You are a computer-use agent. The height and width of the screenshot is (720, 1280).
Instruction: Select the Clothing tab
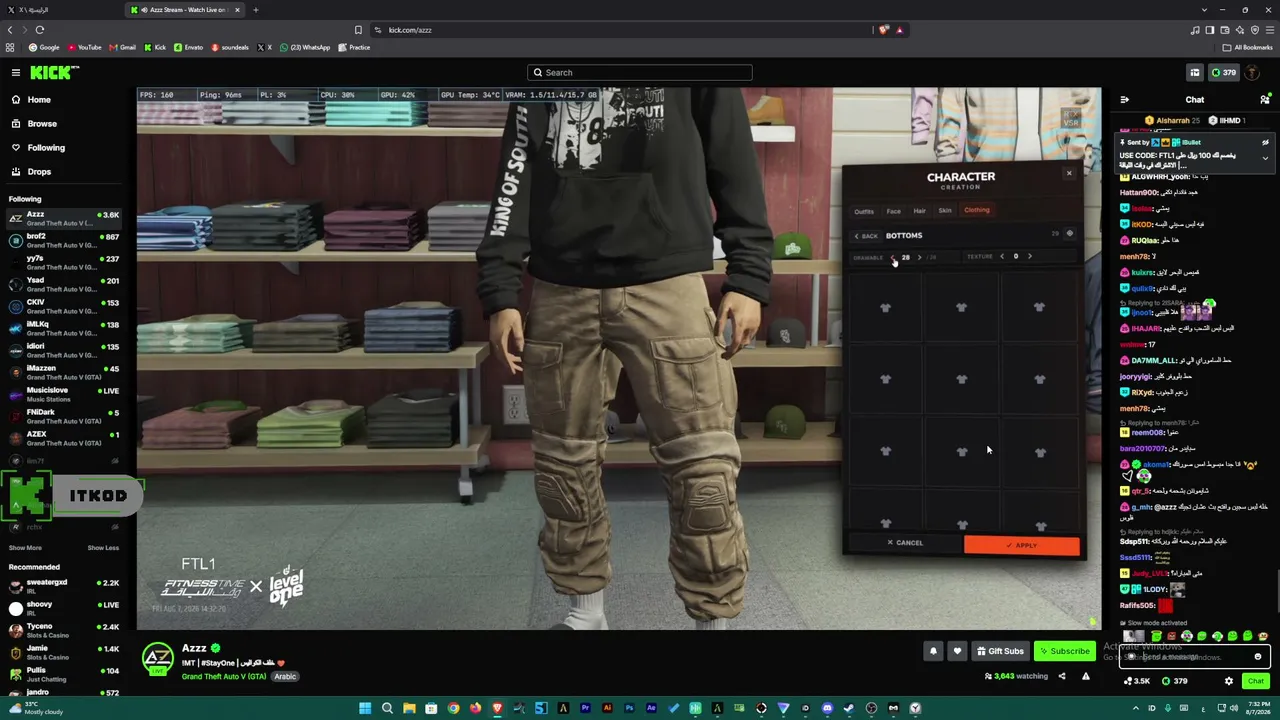pos(977,210)
